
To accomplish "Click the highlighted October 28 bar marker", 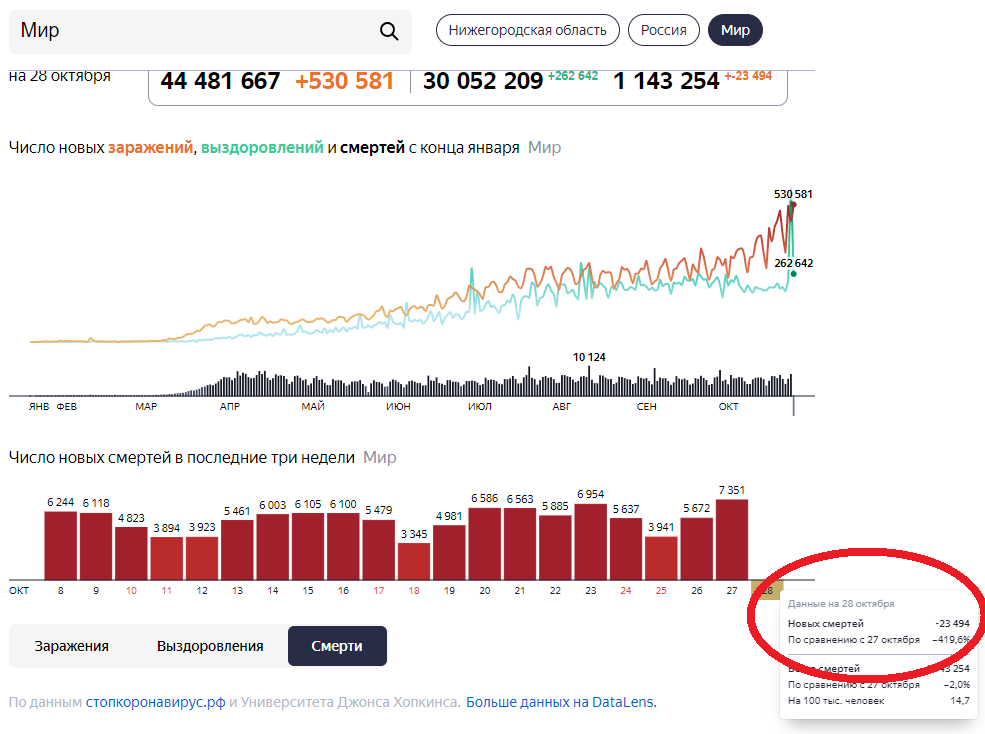I will click(768, 589).
